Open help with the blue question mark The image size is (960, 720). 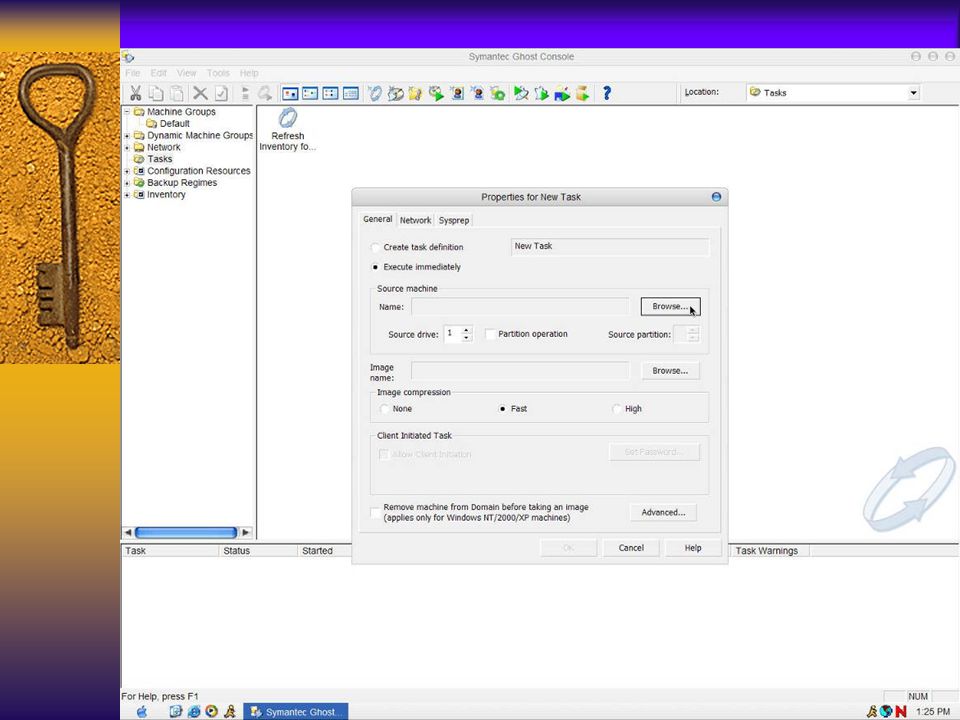point(607,93)
